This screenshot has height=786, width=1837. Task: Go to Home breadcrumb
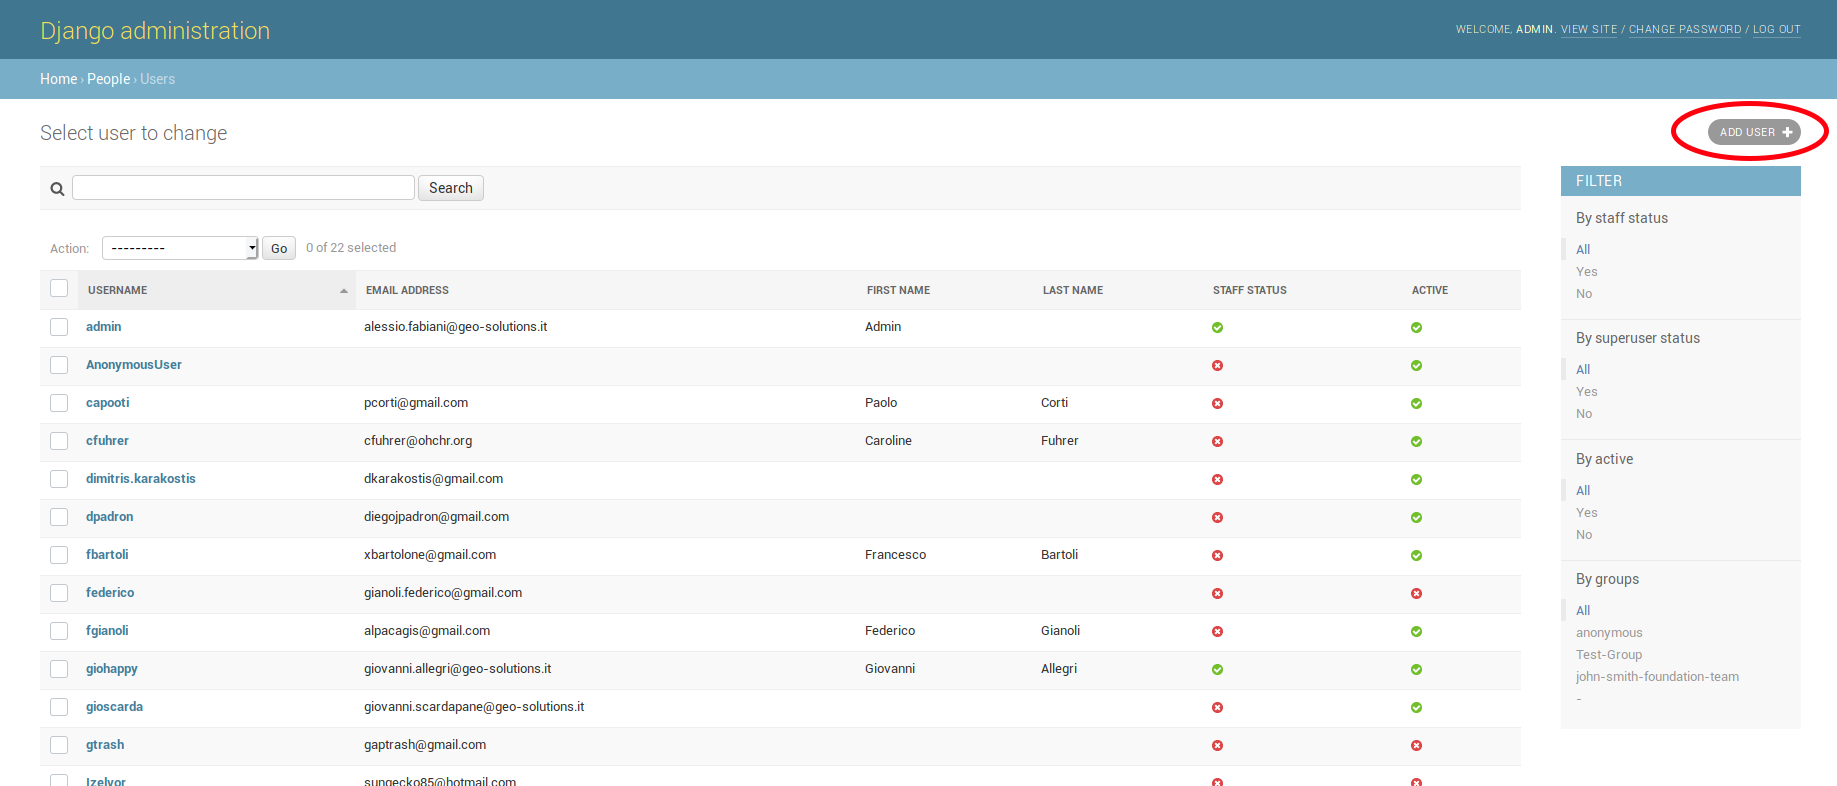[x=58, y=79]
